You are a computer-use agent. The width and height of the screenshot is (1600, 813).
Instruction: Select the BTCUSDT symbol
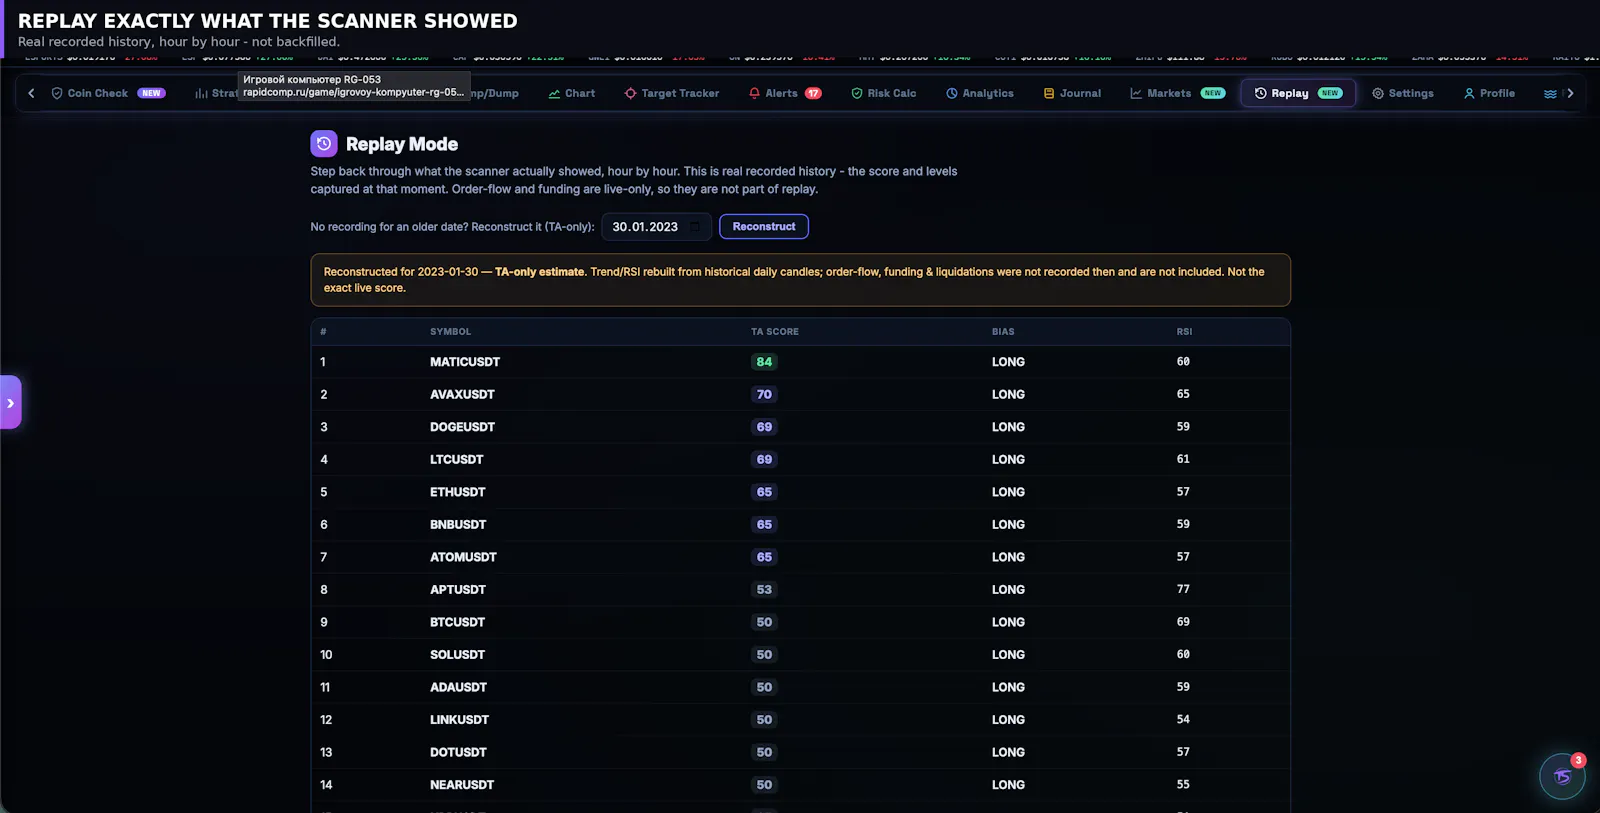457,622
